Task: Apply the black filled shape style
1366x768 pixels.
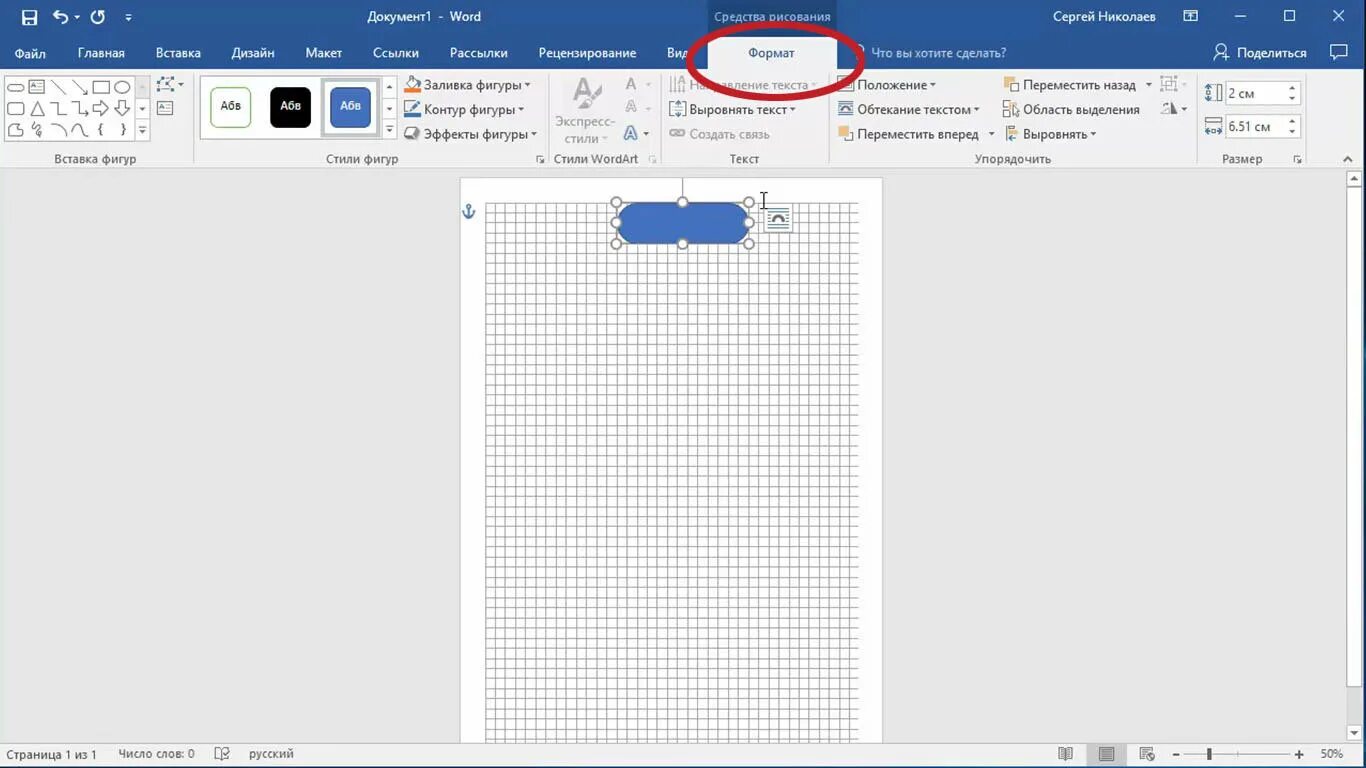Action: coord(290,107)
